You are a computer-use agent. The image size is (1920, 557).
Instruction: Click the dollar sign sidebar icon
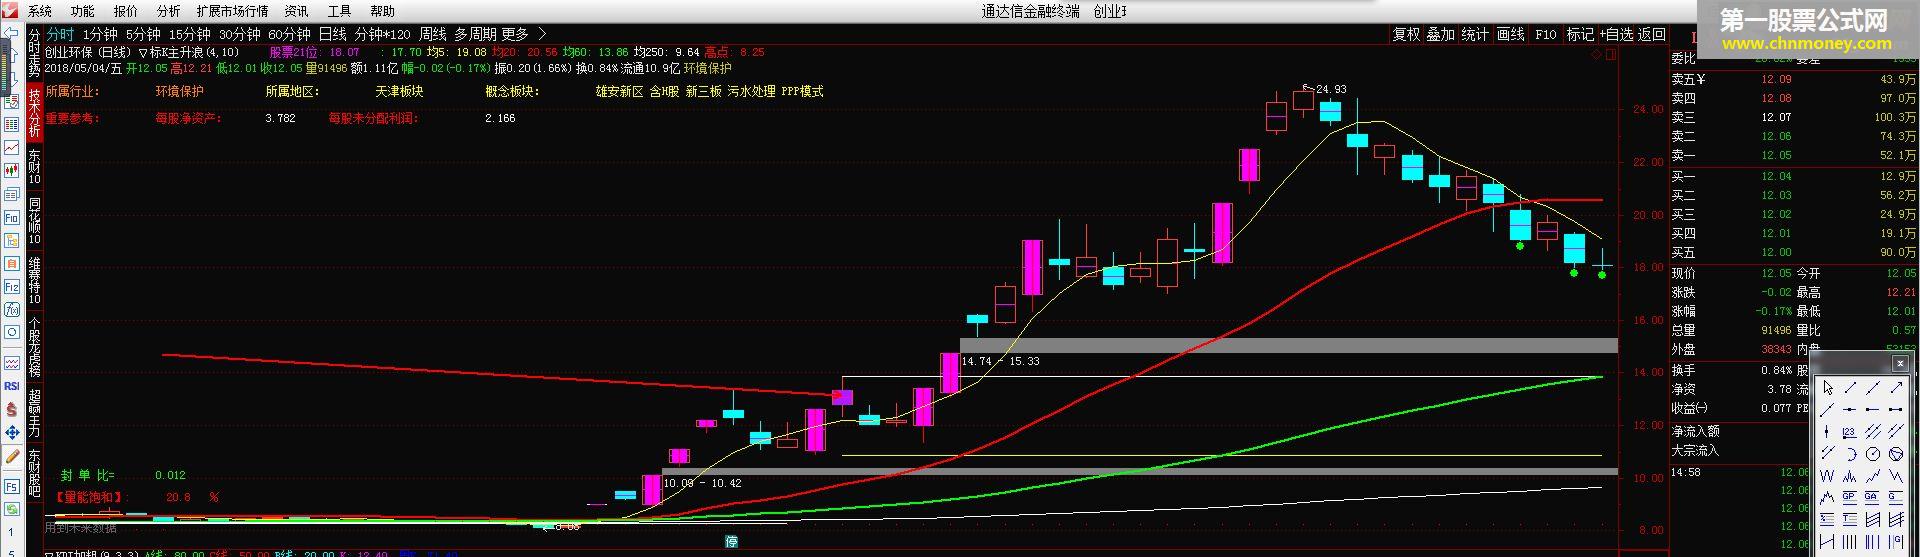pos(12,409)
